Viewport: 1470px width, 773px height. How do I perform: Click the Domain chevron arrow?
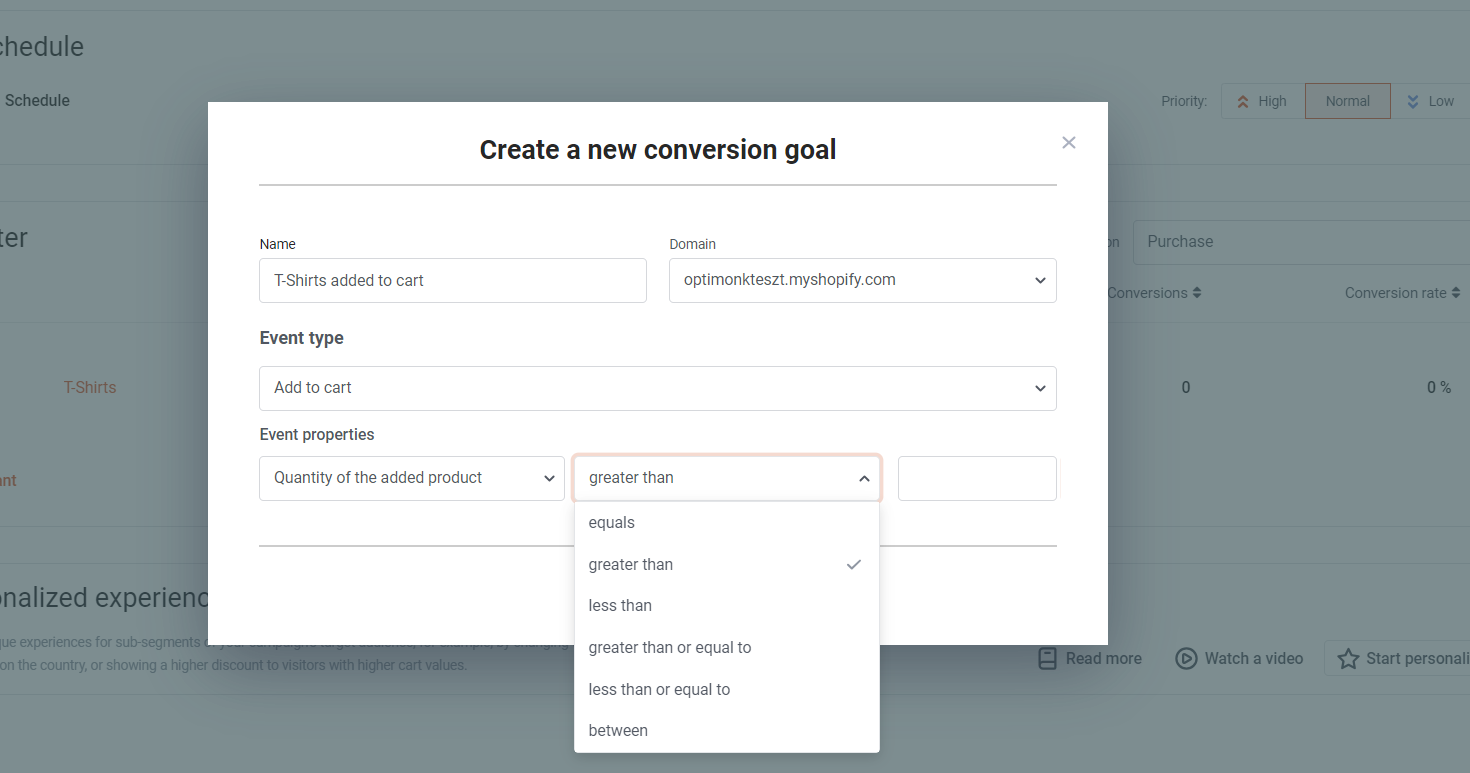click(1040, 281)
